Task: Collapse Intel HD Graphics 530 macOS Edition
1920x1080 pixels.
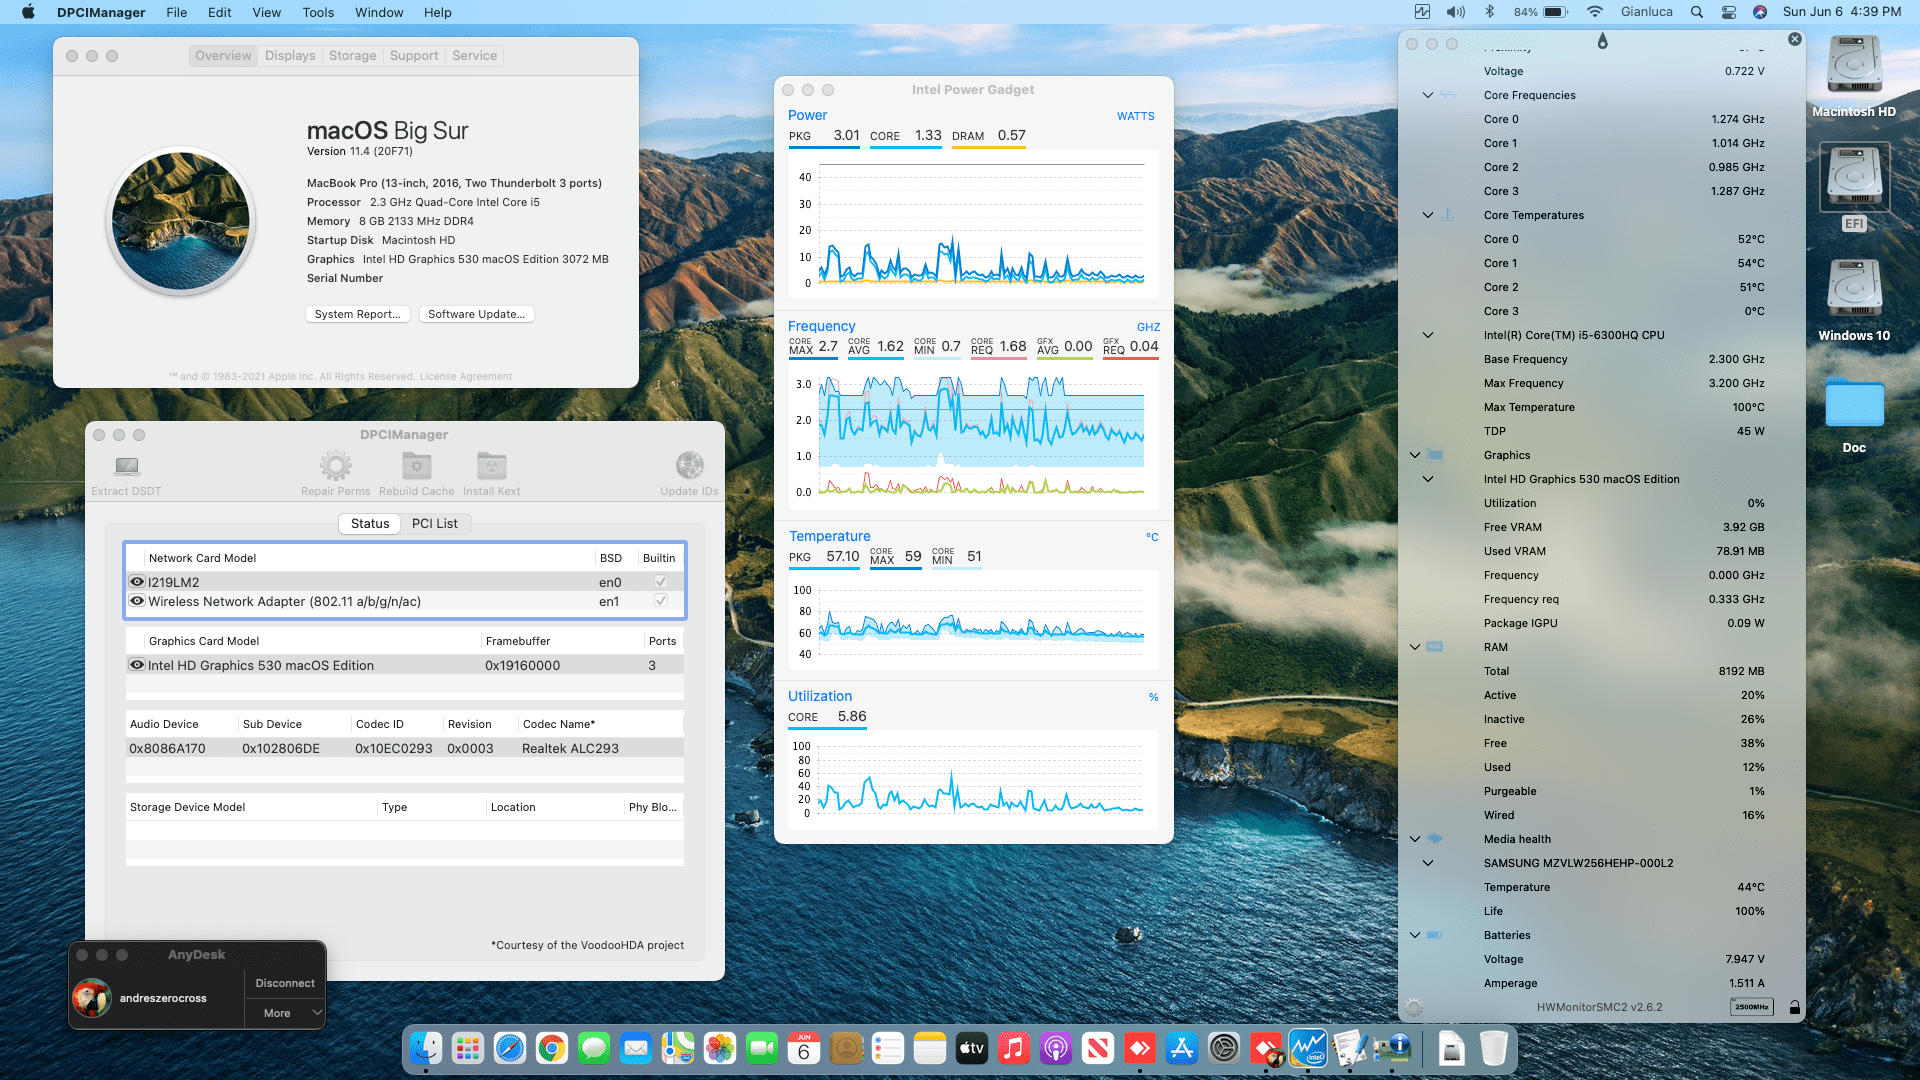Action: tap(1428, 479)
